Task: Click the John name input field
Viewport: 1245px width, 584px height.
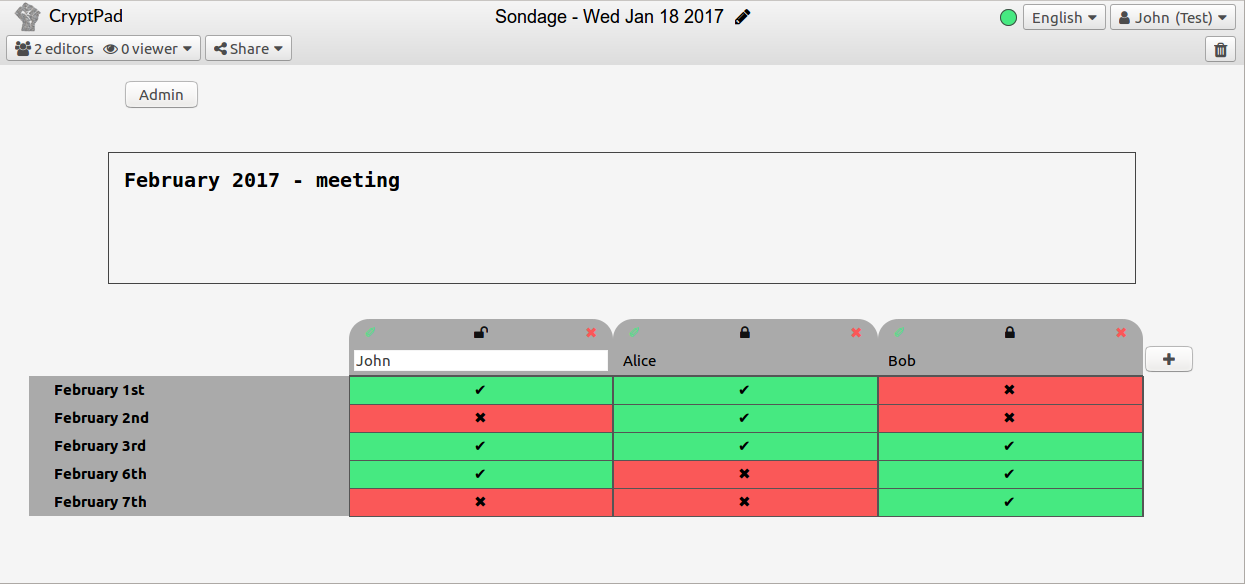Action: click(x=481, y=361)
